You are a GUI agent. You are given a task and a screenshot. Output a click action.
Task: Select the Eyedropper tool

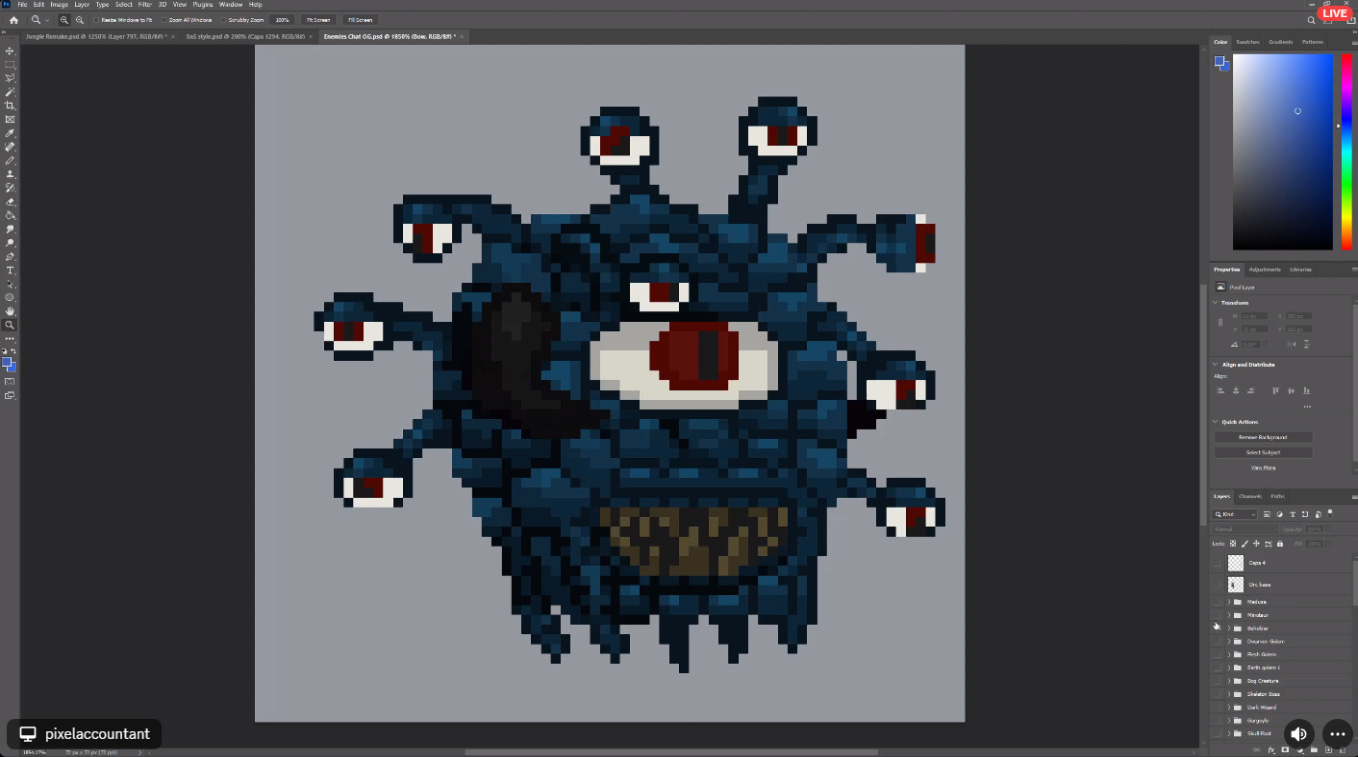(10, 133)
